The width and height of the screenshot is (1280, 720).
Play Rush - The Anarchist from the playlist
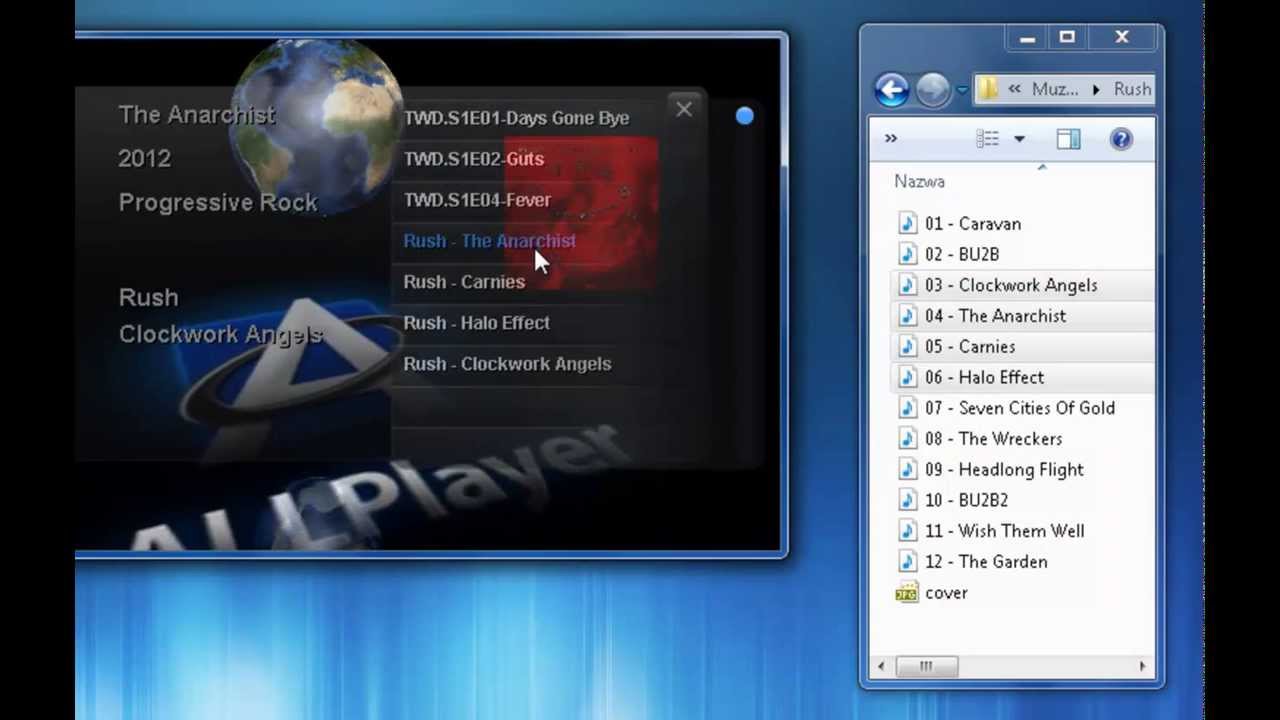tap(489, 241)
